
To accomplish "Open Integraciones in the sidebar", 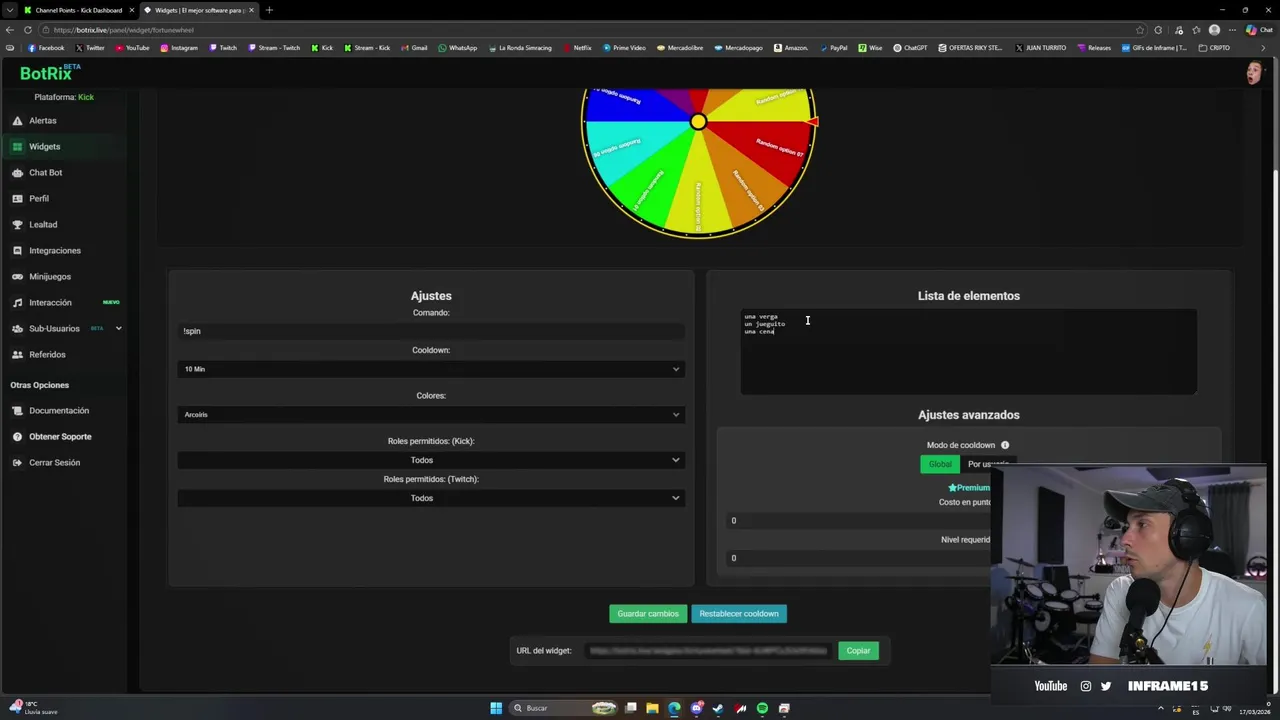I will tap(55, 250).
